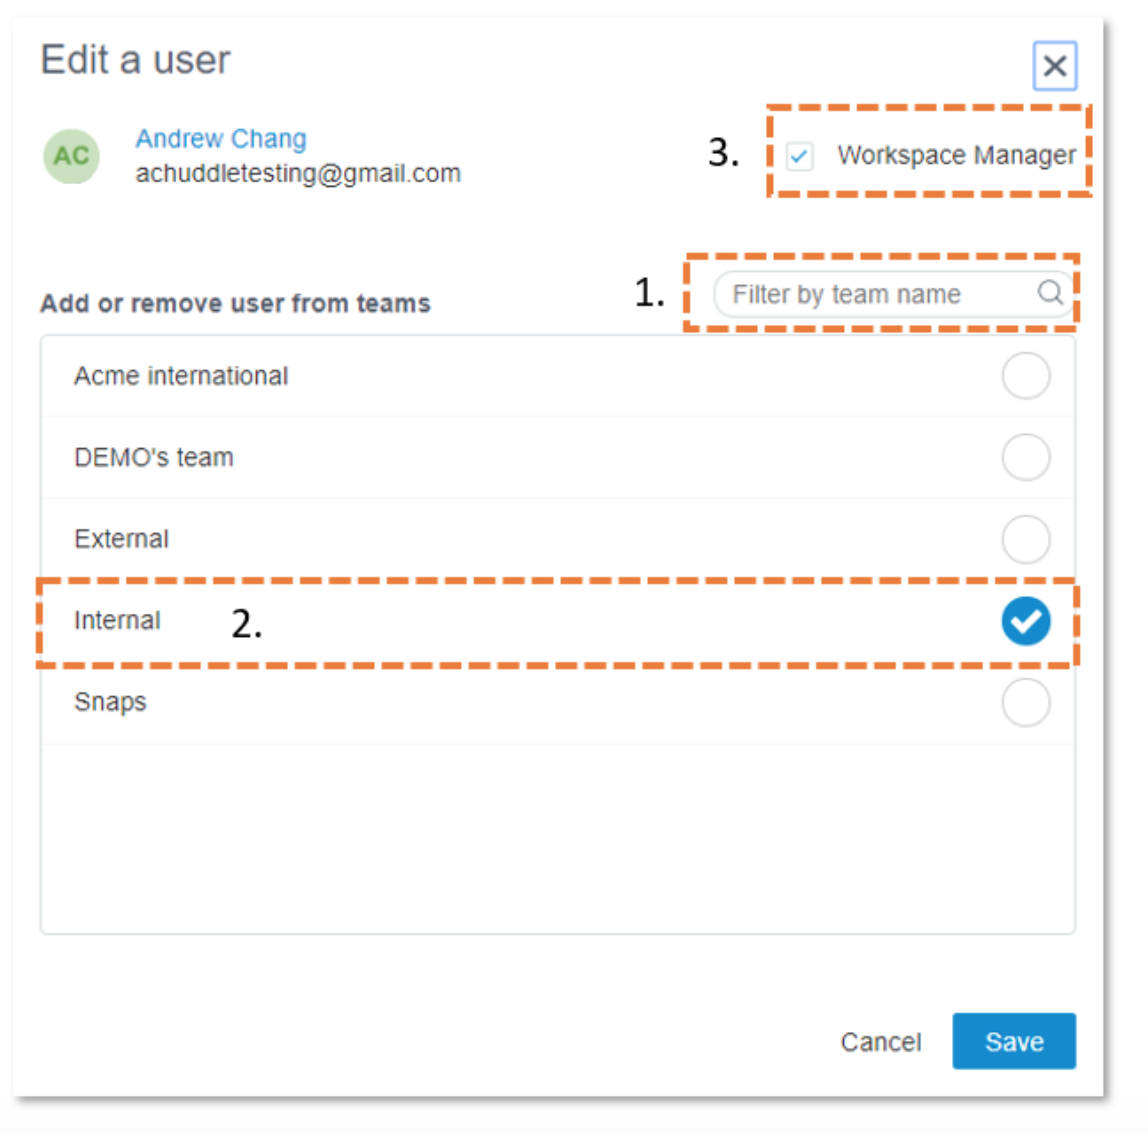Image resolution: width=1148 pixels, height=1134 pixels.
Task: Click the Add or remove user from teams heading
Action: point(235,303)
